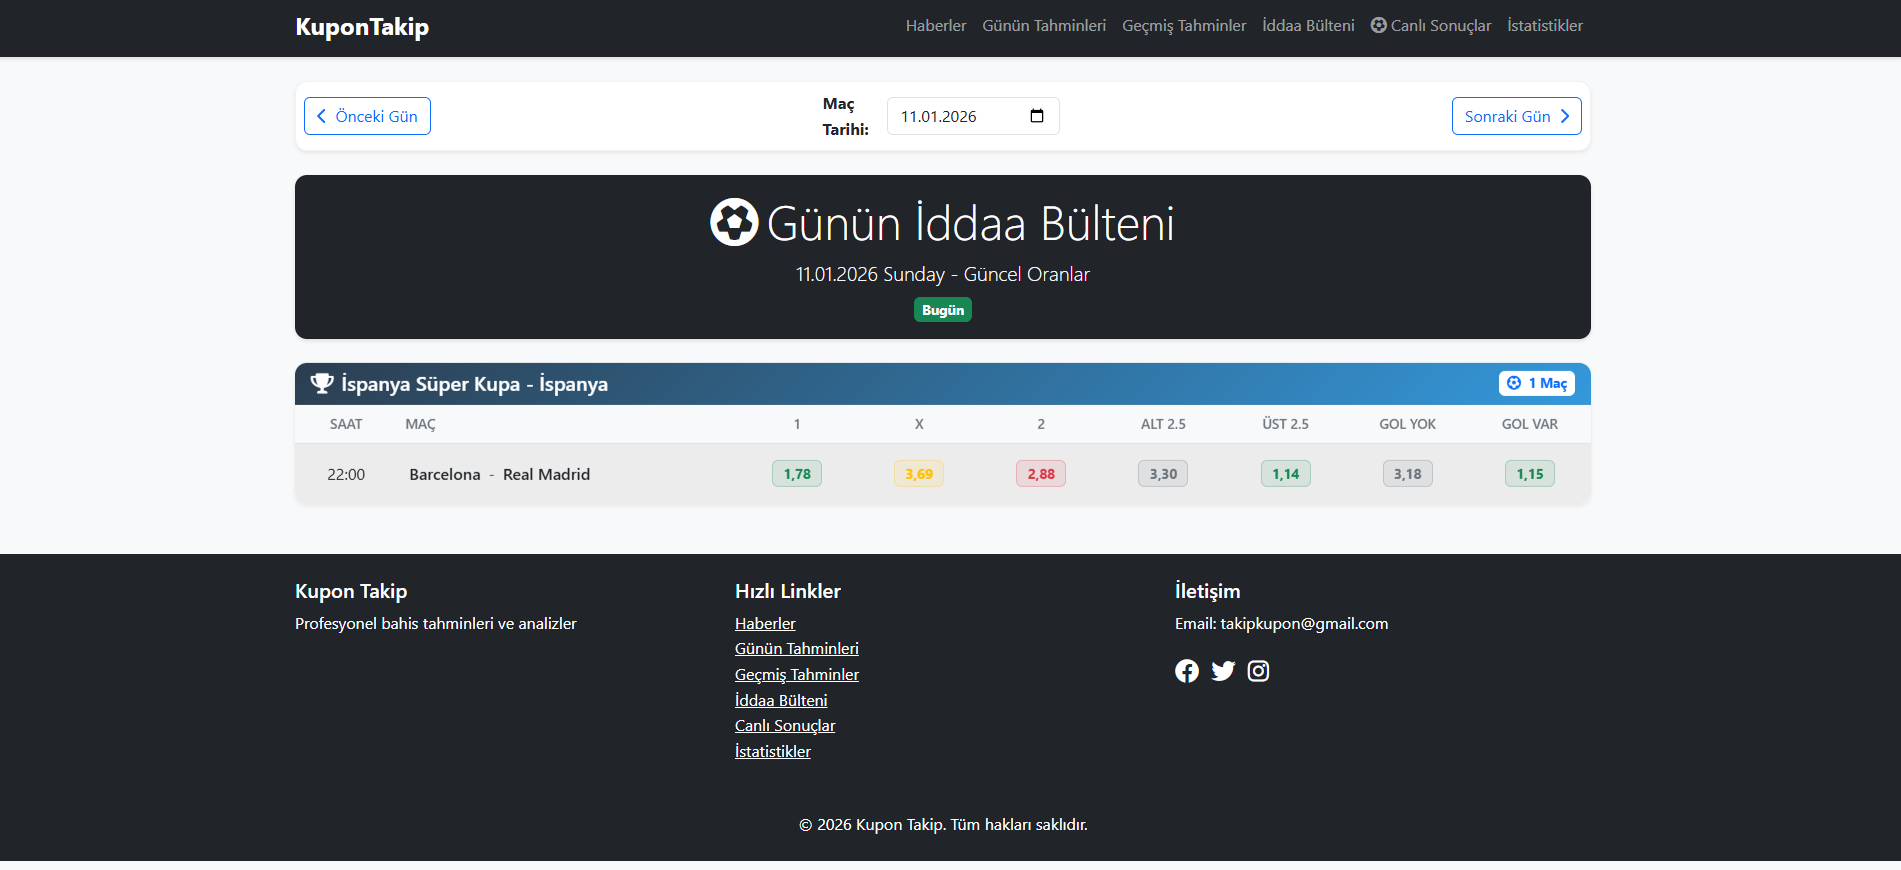
Task: Open the Facebook icon in footer
Action: [1187, 671]
